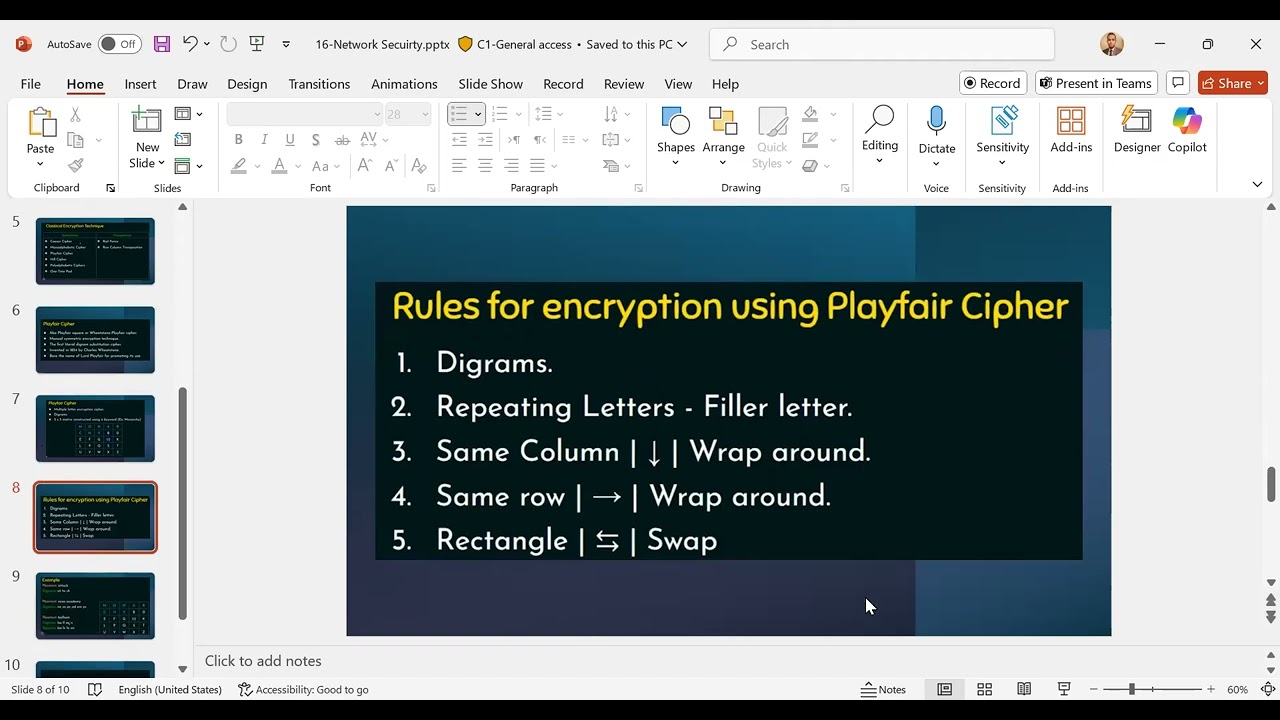Click the spell check book icon in status bar
The width and height of the screenshot is (1280, 720).
click(95, 689)
